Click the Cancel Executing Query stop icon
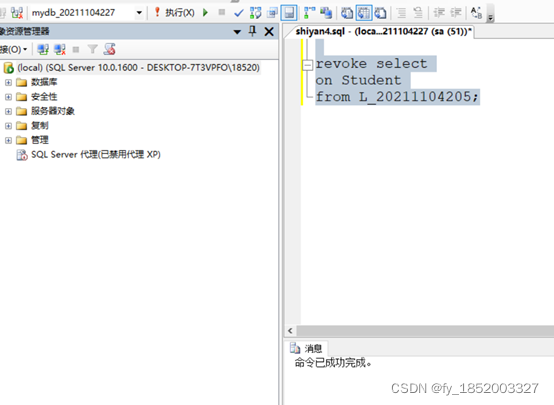Viewport: 554px width, 405px height. 222,12
